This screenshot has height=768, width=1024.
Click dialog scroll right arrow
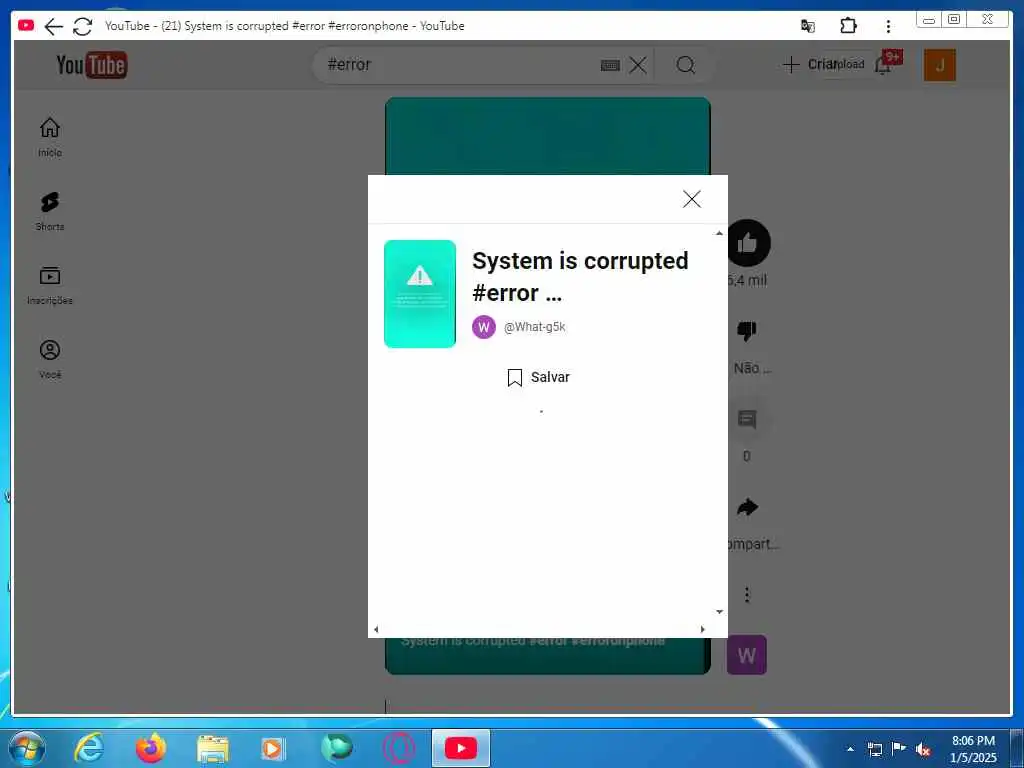tap(703, 630)
